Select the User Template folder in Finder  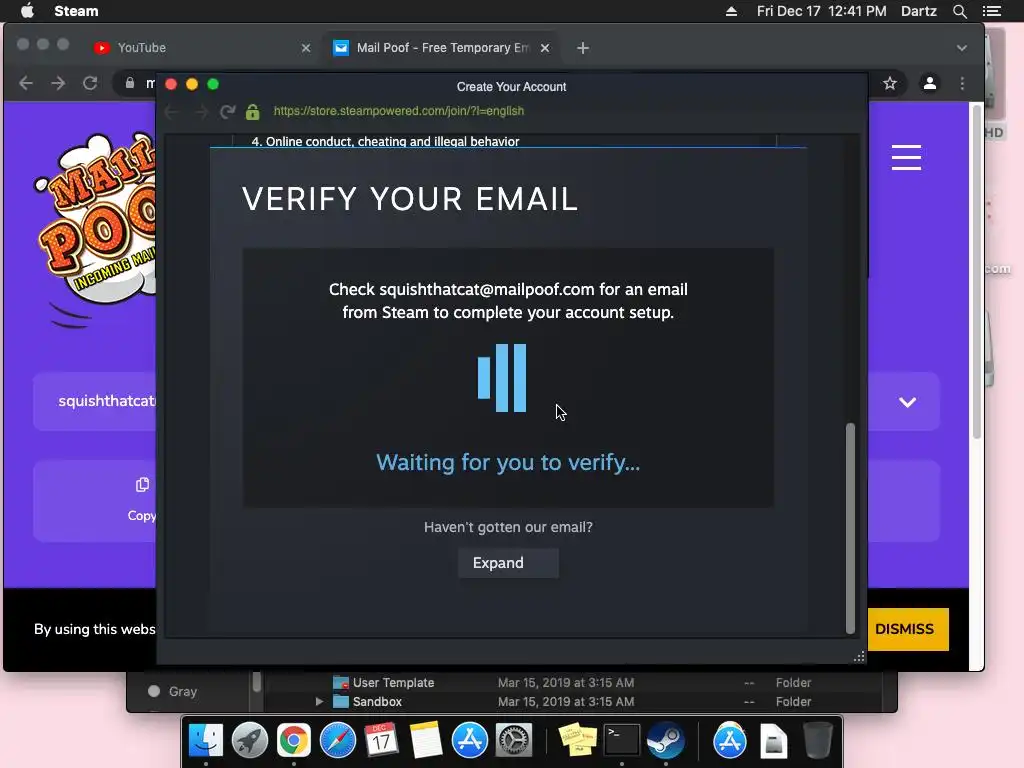(x=393, y=682)
